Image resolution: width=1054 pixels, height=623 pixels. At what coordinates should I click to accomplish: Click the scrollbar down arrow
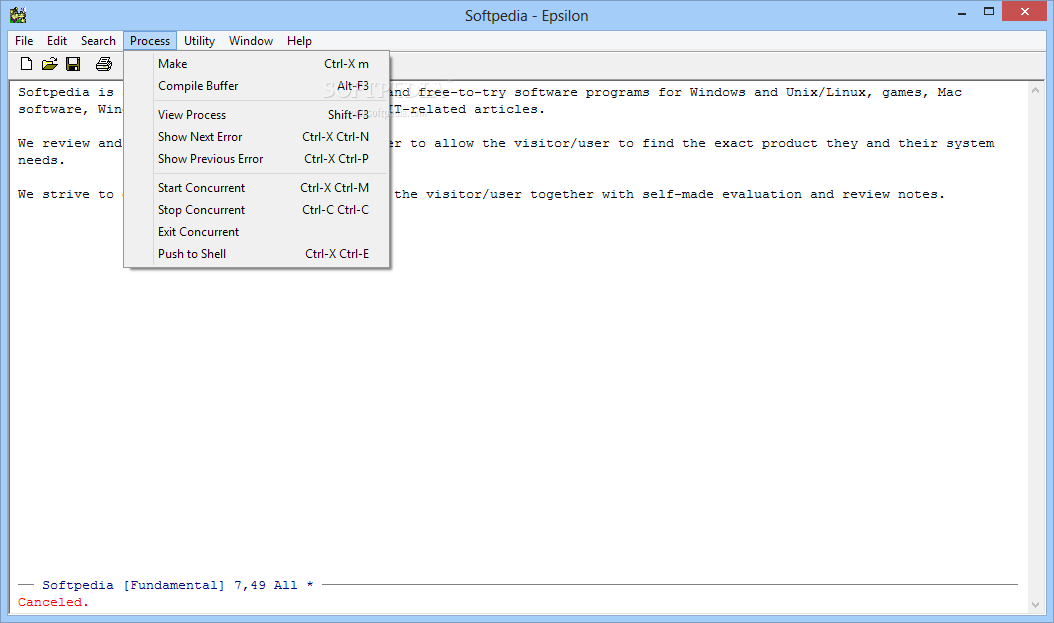[x=1035, y=605]
